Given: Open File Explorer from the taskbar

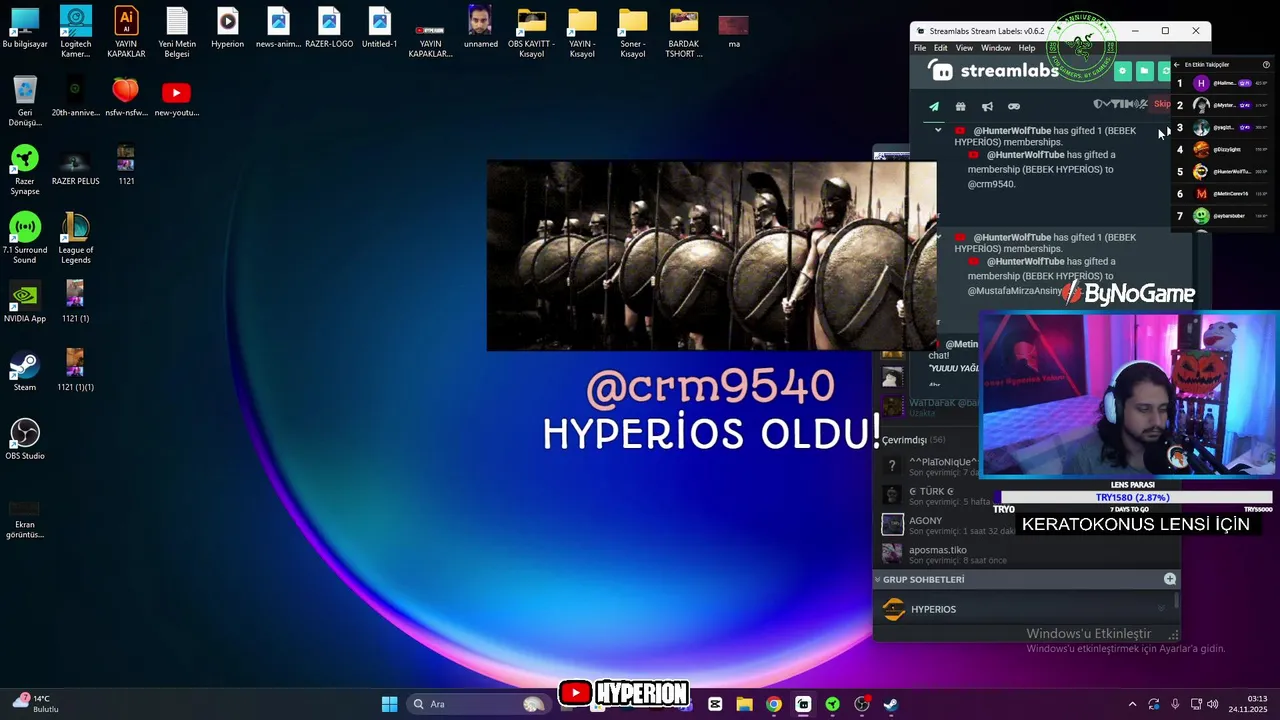Looking at the screenshot, I should 744,704.
